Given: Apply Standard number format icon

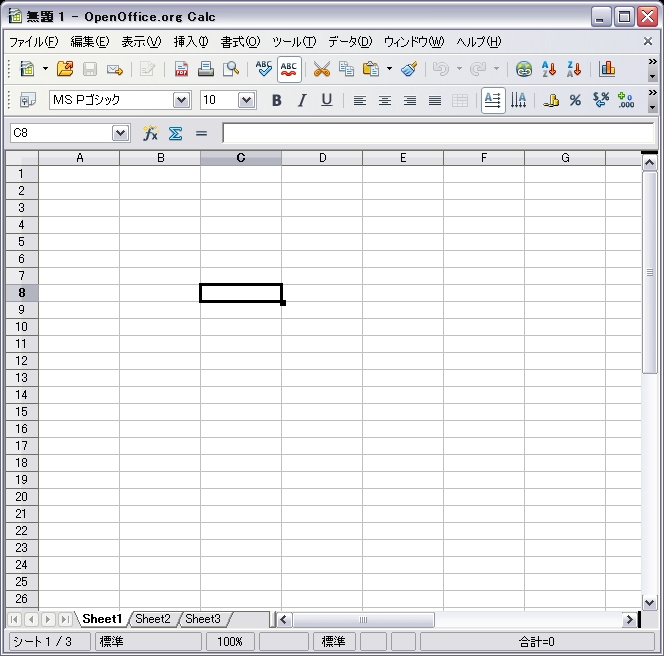Looking at the screenshot, I should pyautogui.click(x=600, y=100).
